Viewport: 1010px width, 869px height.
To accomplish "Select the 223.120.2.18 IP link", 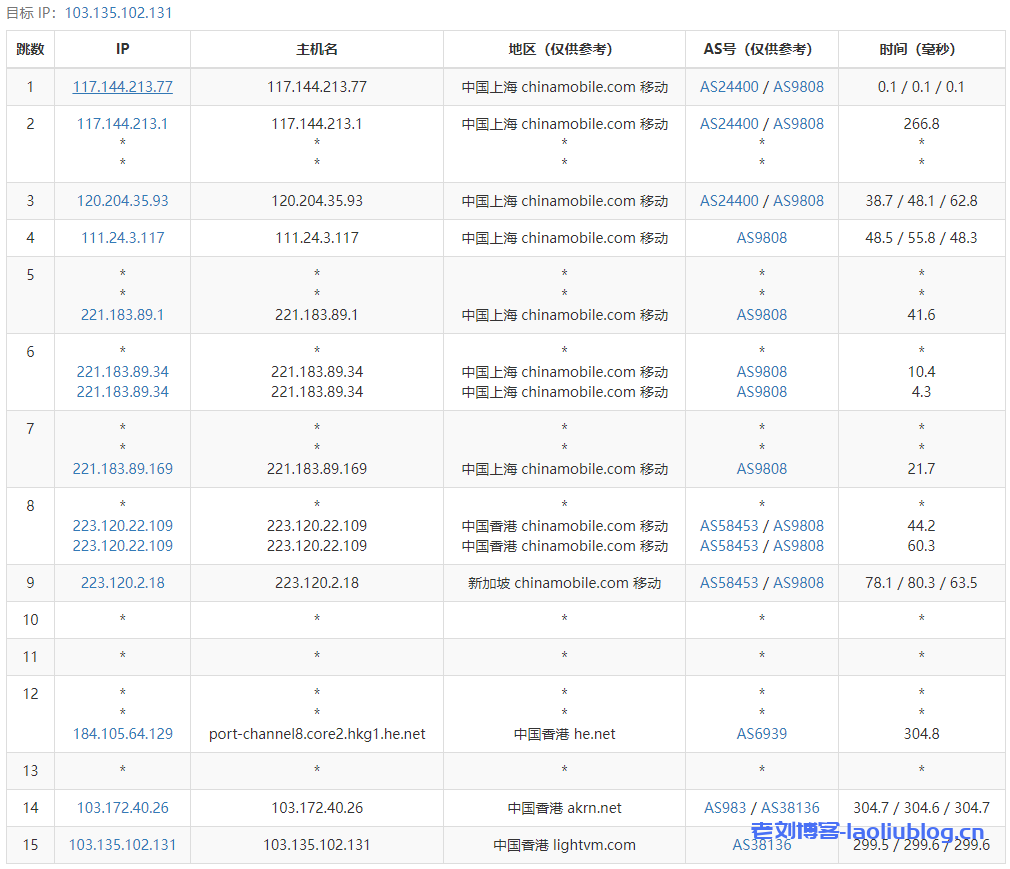I will point(122,583).
